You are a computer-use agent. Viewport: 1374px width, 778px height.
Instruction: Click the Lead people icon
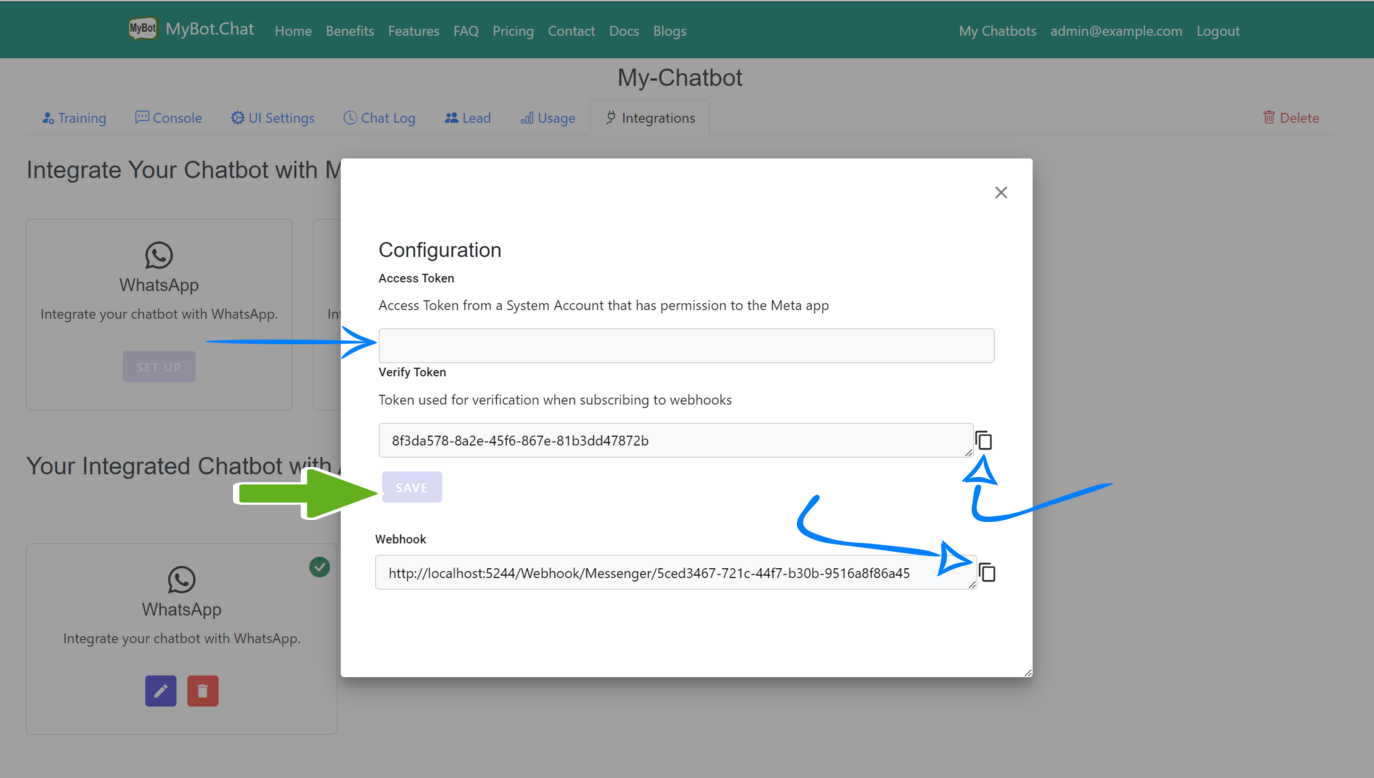[451, 117]
